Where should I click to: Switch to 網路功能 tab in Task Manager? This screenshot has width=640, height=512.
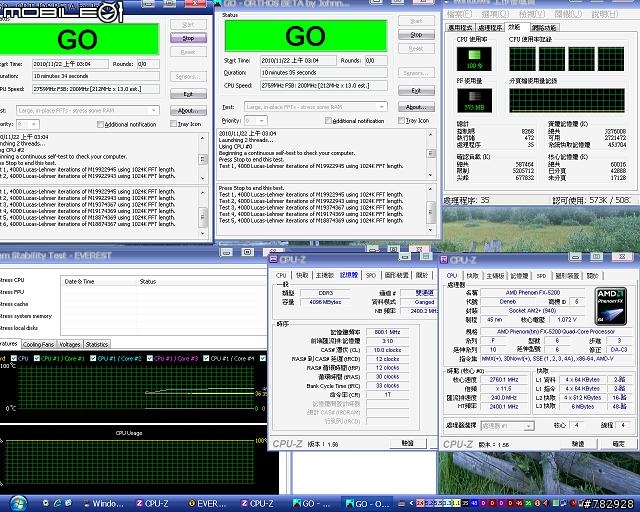(544, 28)
